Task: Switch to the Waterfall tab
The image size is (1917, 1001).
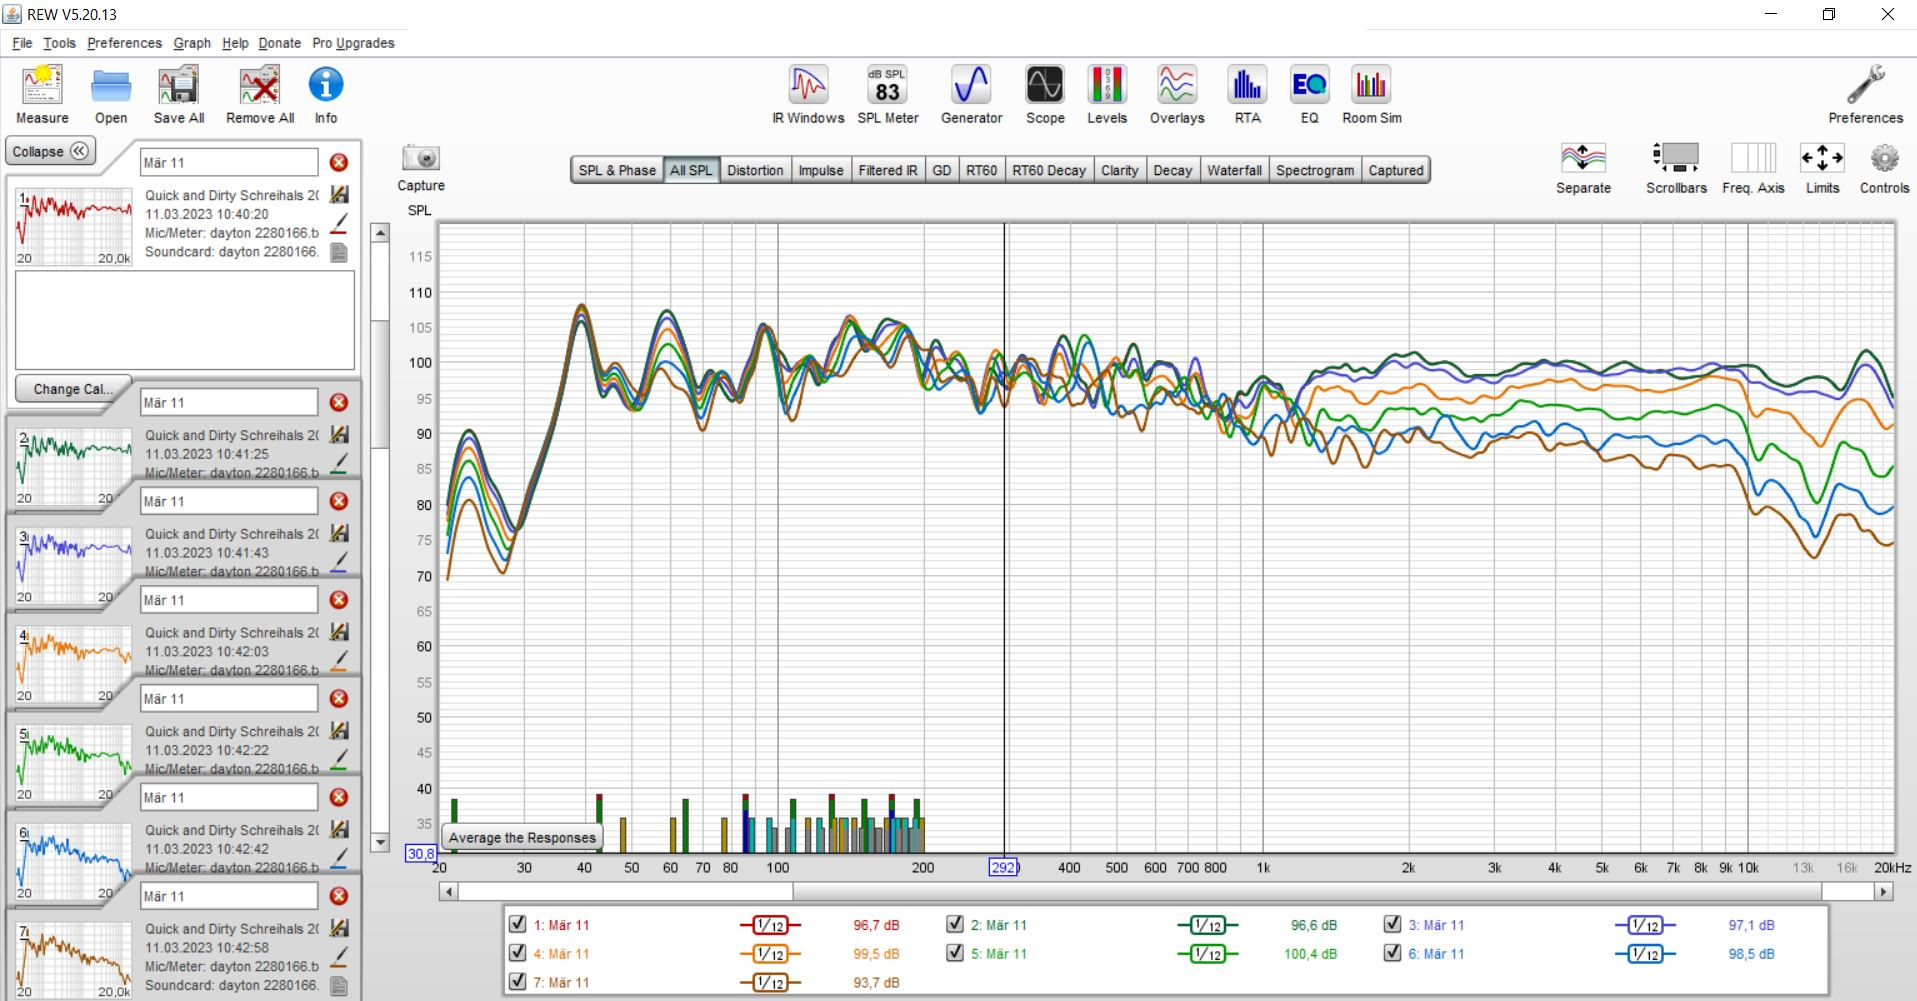Action: [x=1233, y=170]
